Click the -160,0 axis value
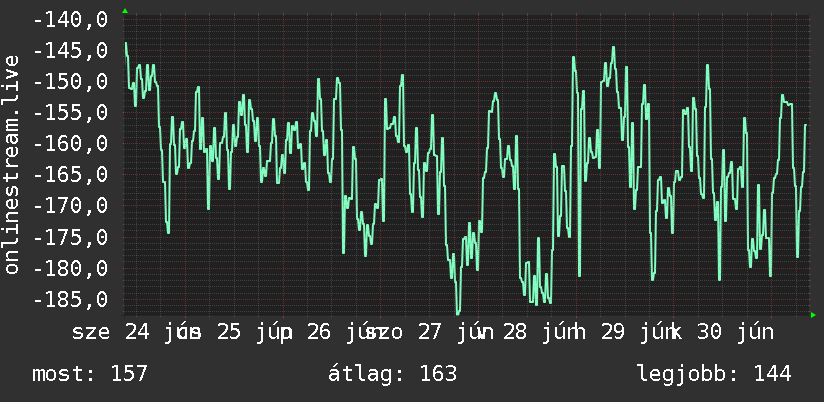Screen dimensions: 824x402 [x=70, y=144]
